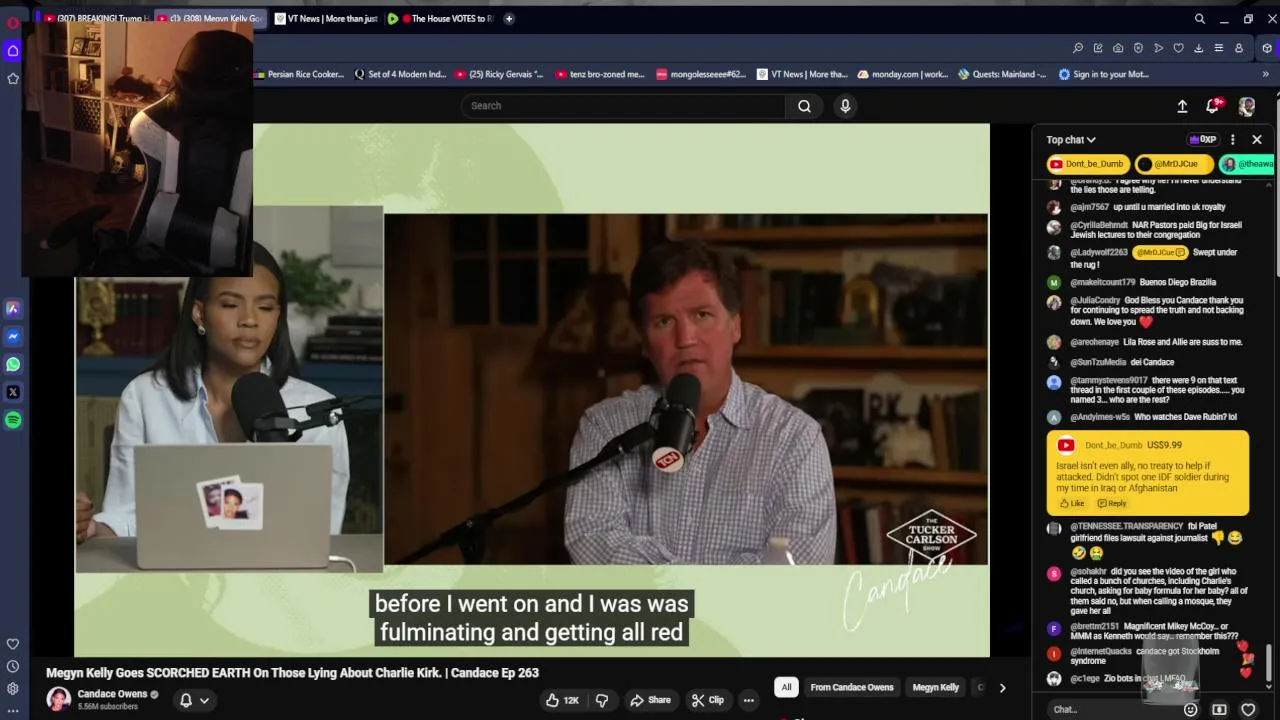Viewport: 1280px width, 720px height.
Task: Click the send/flow arrow icon in the address bar
Action: (1158, 48)
